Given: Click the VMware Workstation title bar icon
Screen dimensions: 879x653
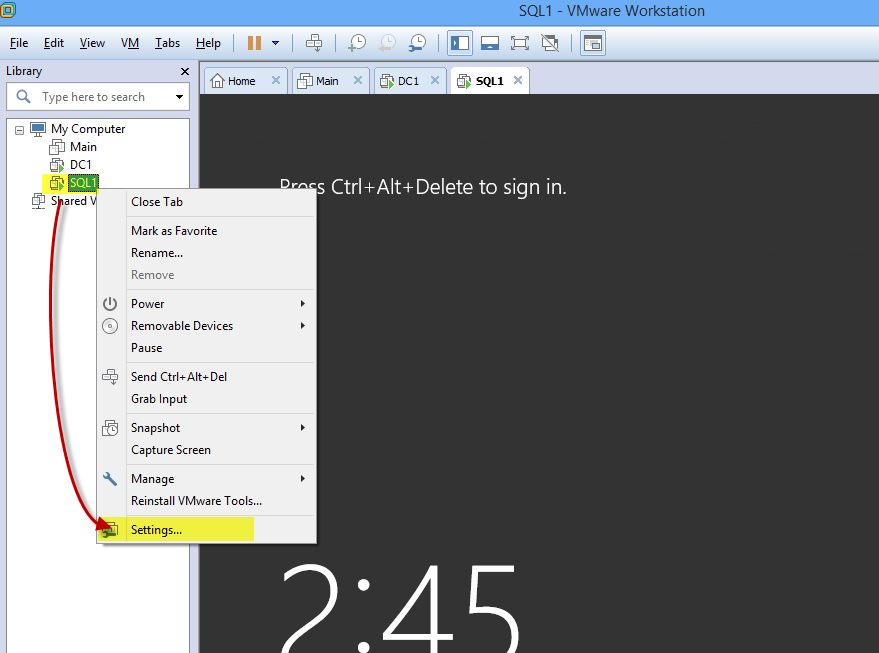Looking at the screenshot, I should 8,9.
